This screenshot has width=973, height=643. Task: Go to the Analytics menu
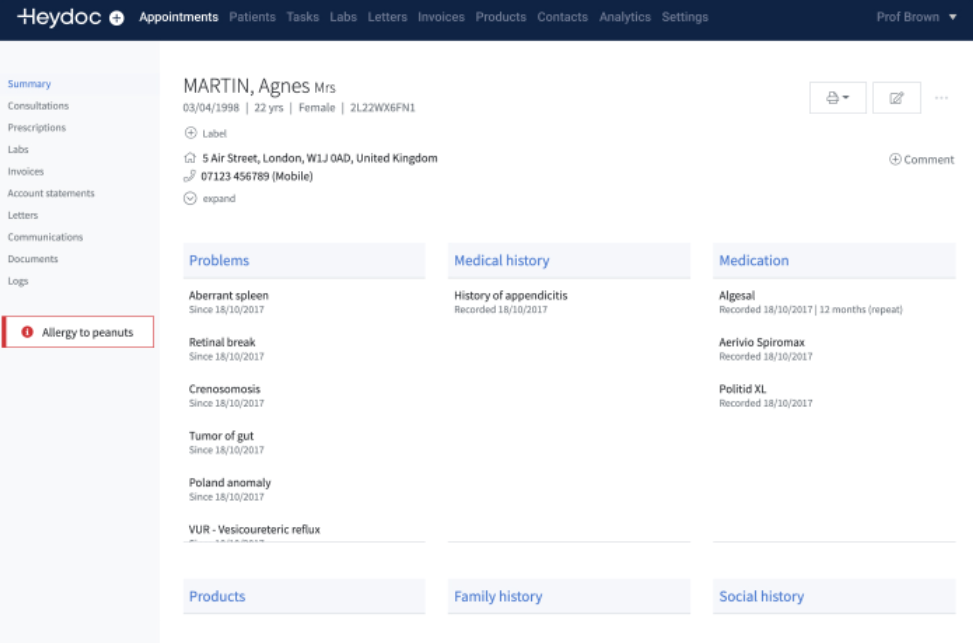pyautogui.click(x=625, y=17)
